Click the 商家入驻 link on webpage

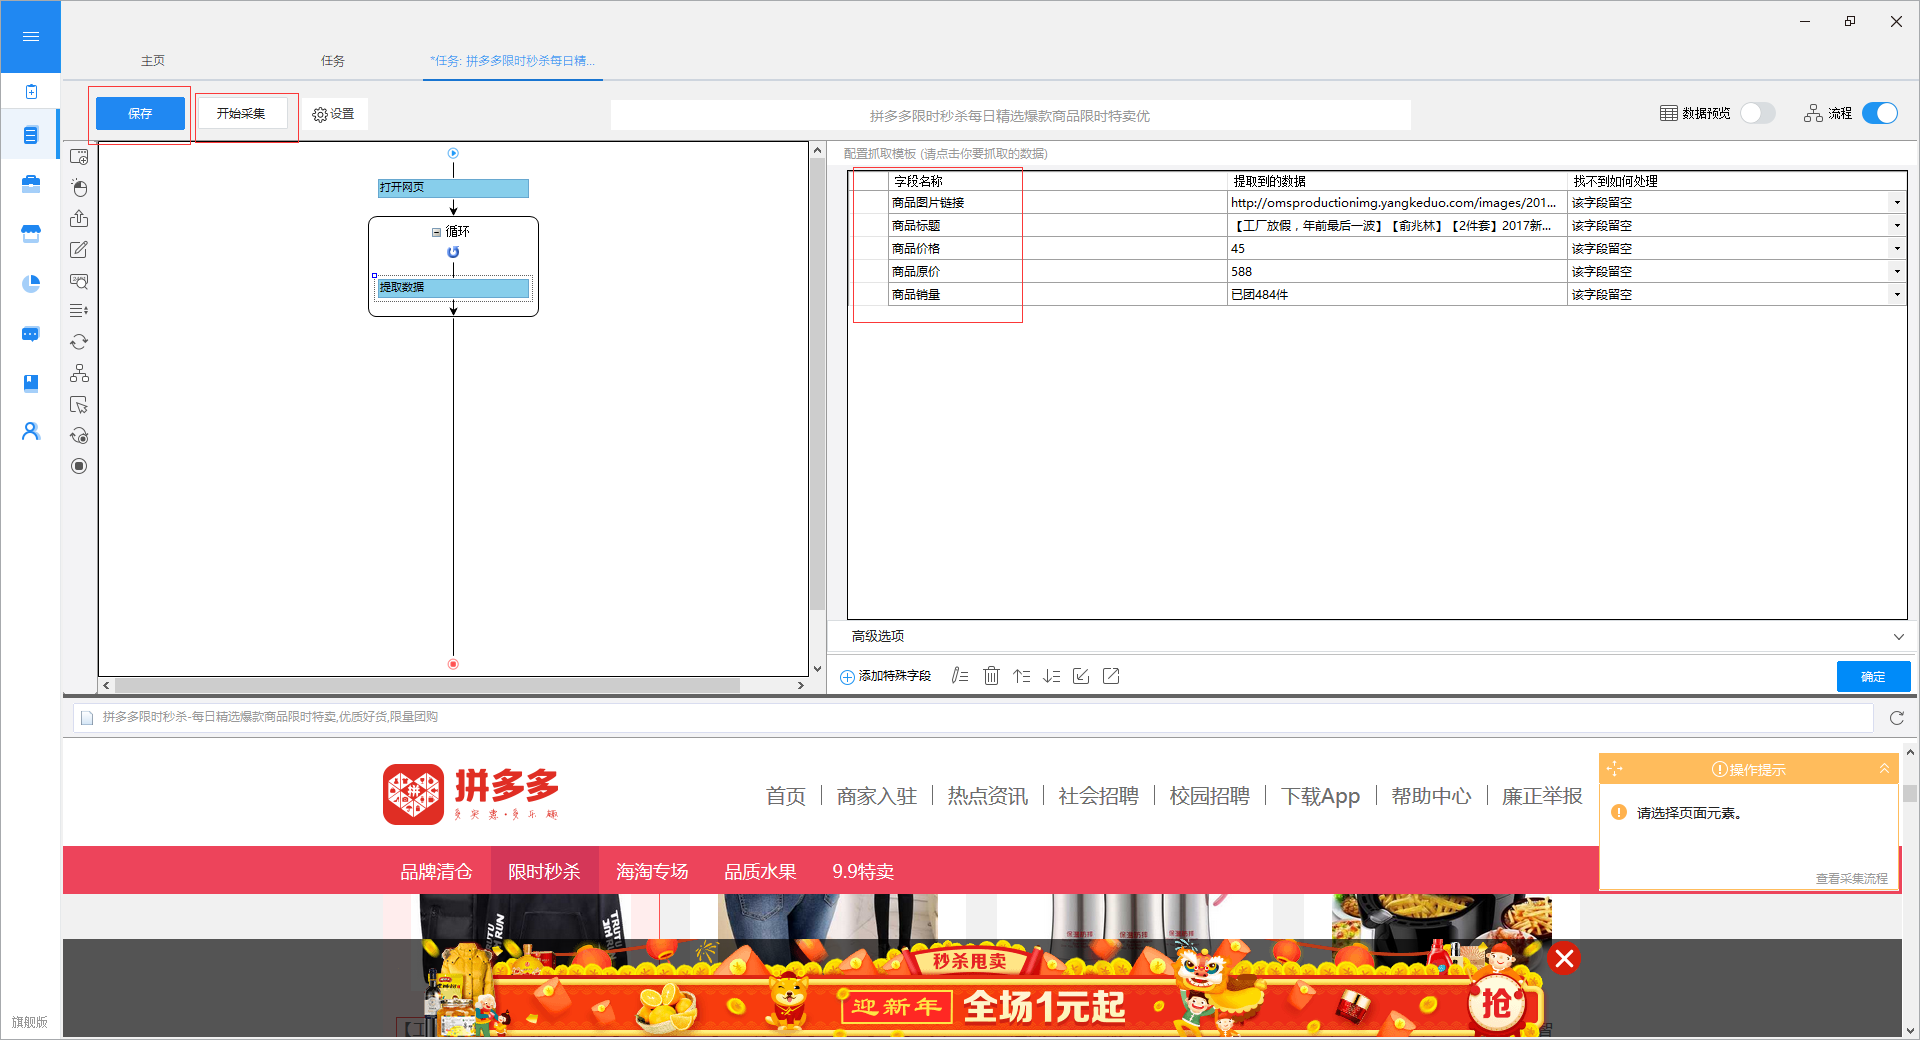click(x=877, y=796)
